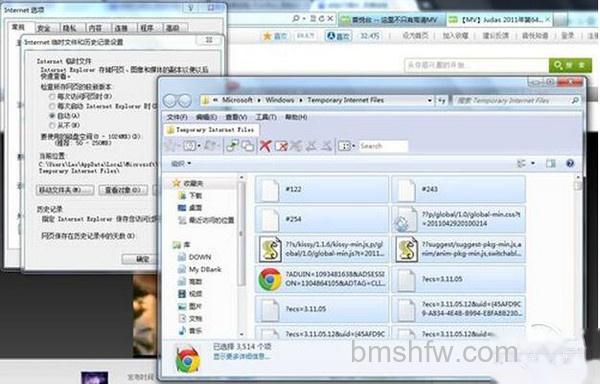Image resolution: width=600 pixels, height=384 pixels.
Task: Open the 工具(T) menu
Action: point(266,117)
